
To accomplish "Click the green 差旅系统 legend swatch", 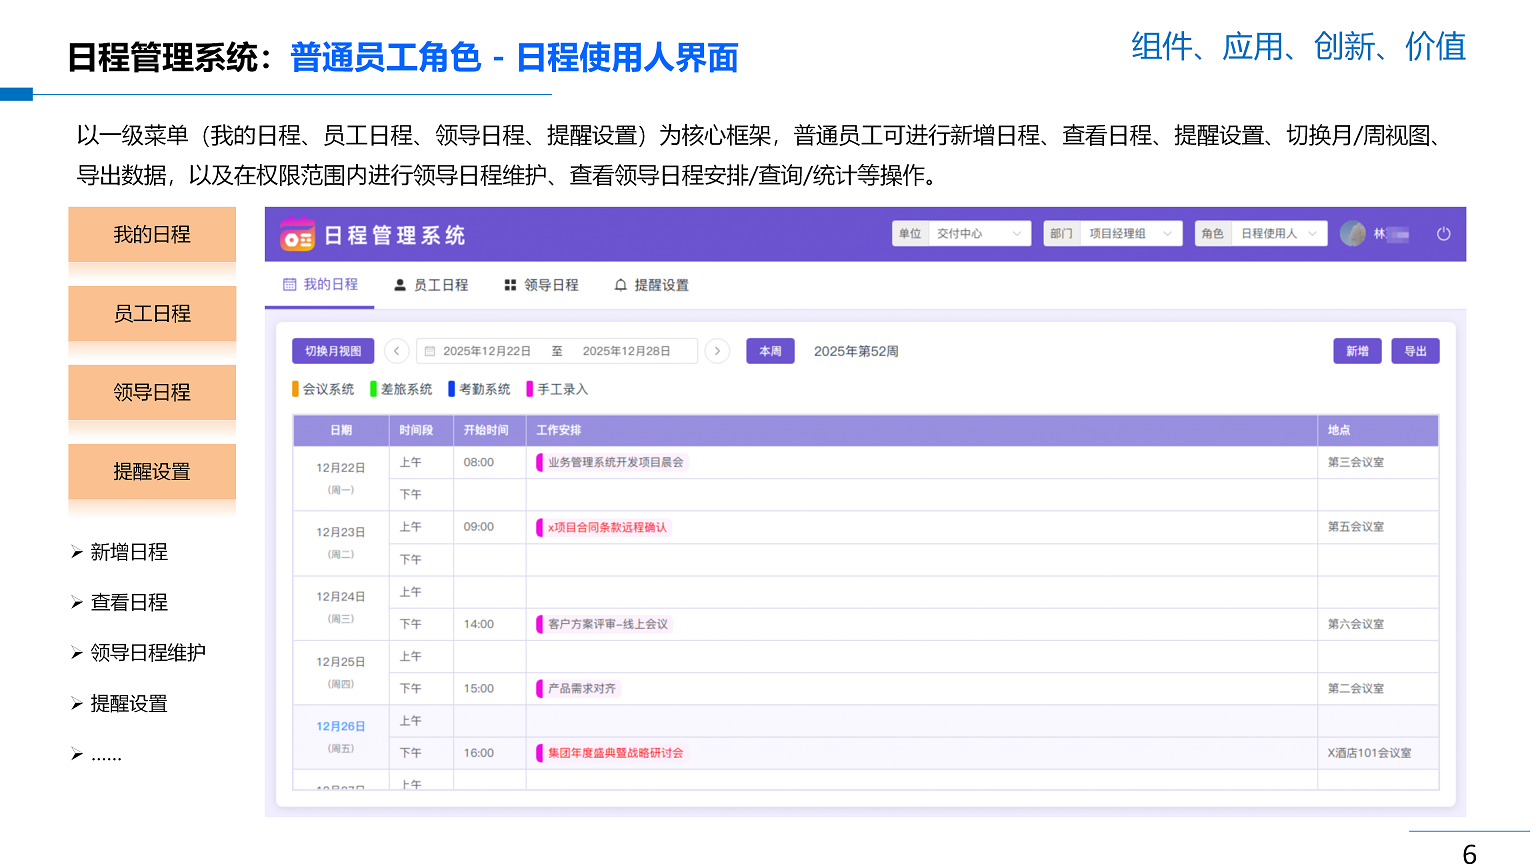I will click(374, 389).
